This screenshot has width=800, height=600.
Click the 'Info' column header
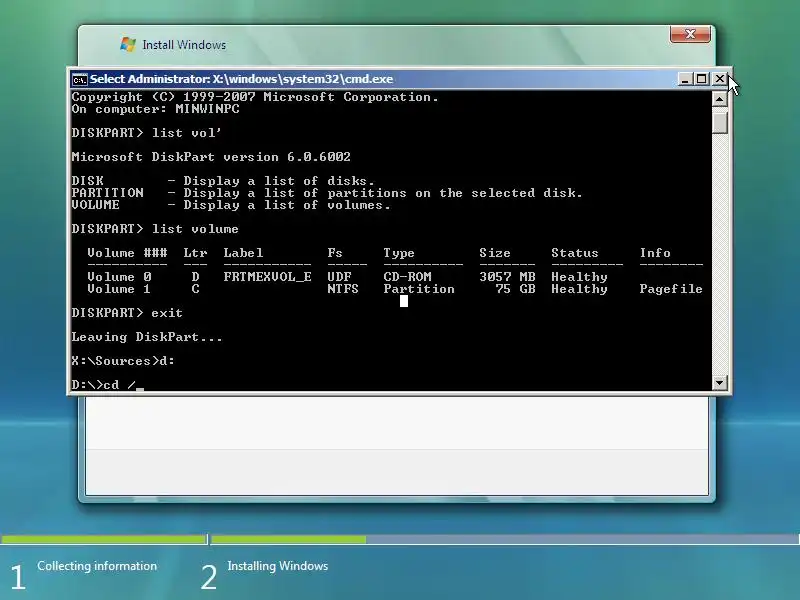pyautogui.click(x=655, y=253)
